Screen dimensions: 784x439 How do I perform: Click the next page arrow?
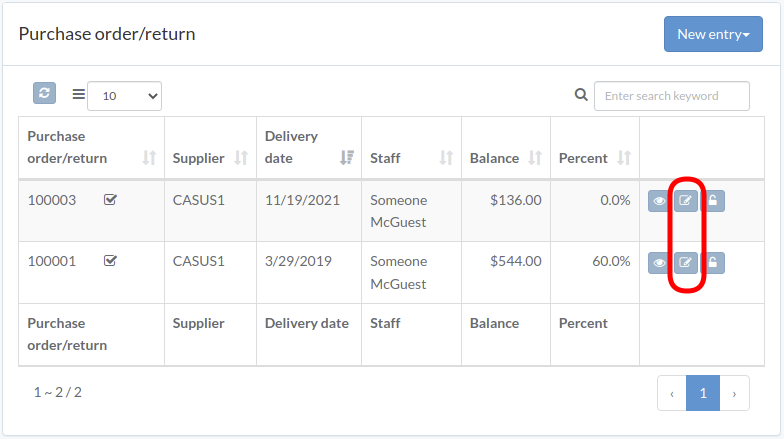734,393
